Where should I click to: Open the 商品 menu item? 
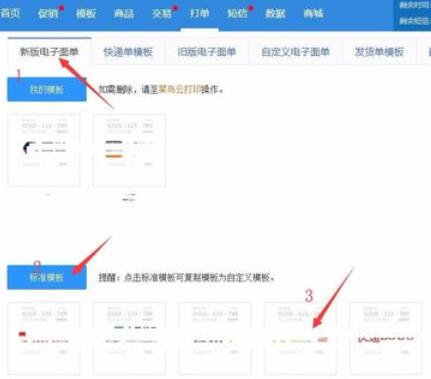coord(124,13)
